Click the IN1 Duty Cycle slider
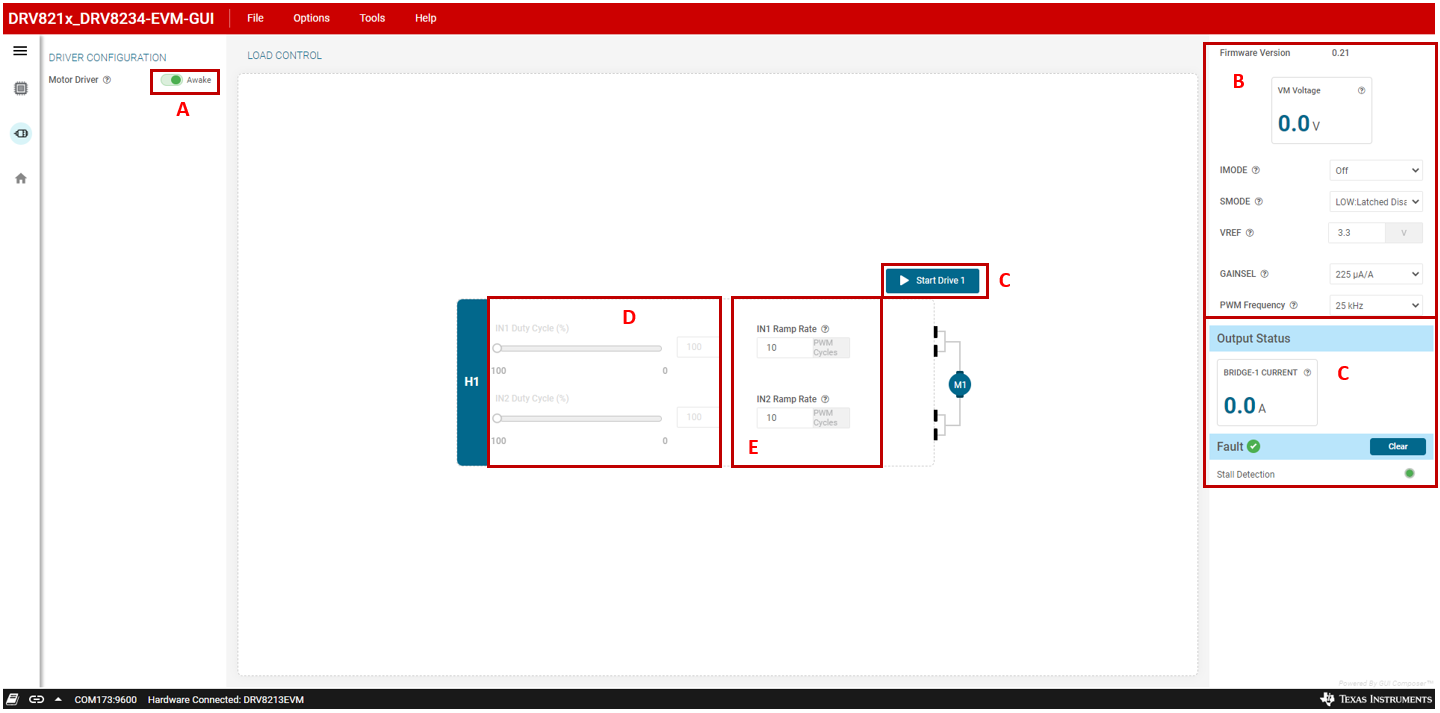The width and height of the screenshot is (1440, 713). 579,348
